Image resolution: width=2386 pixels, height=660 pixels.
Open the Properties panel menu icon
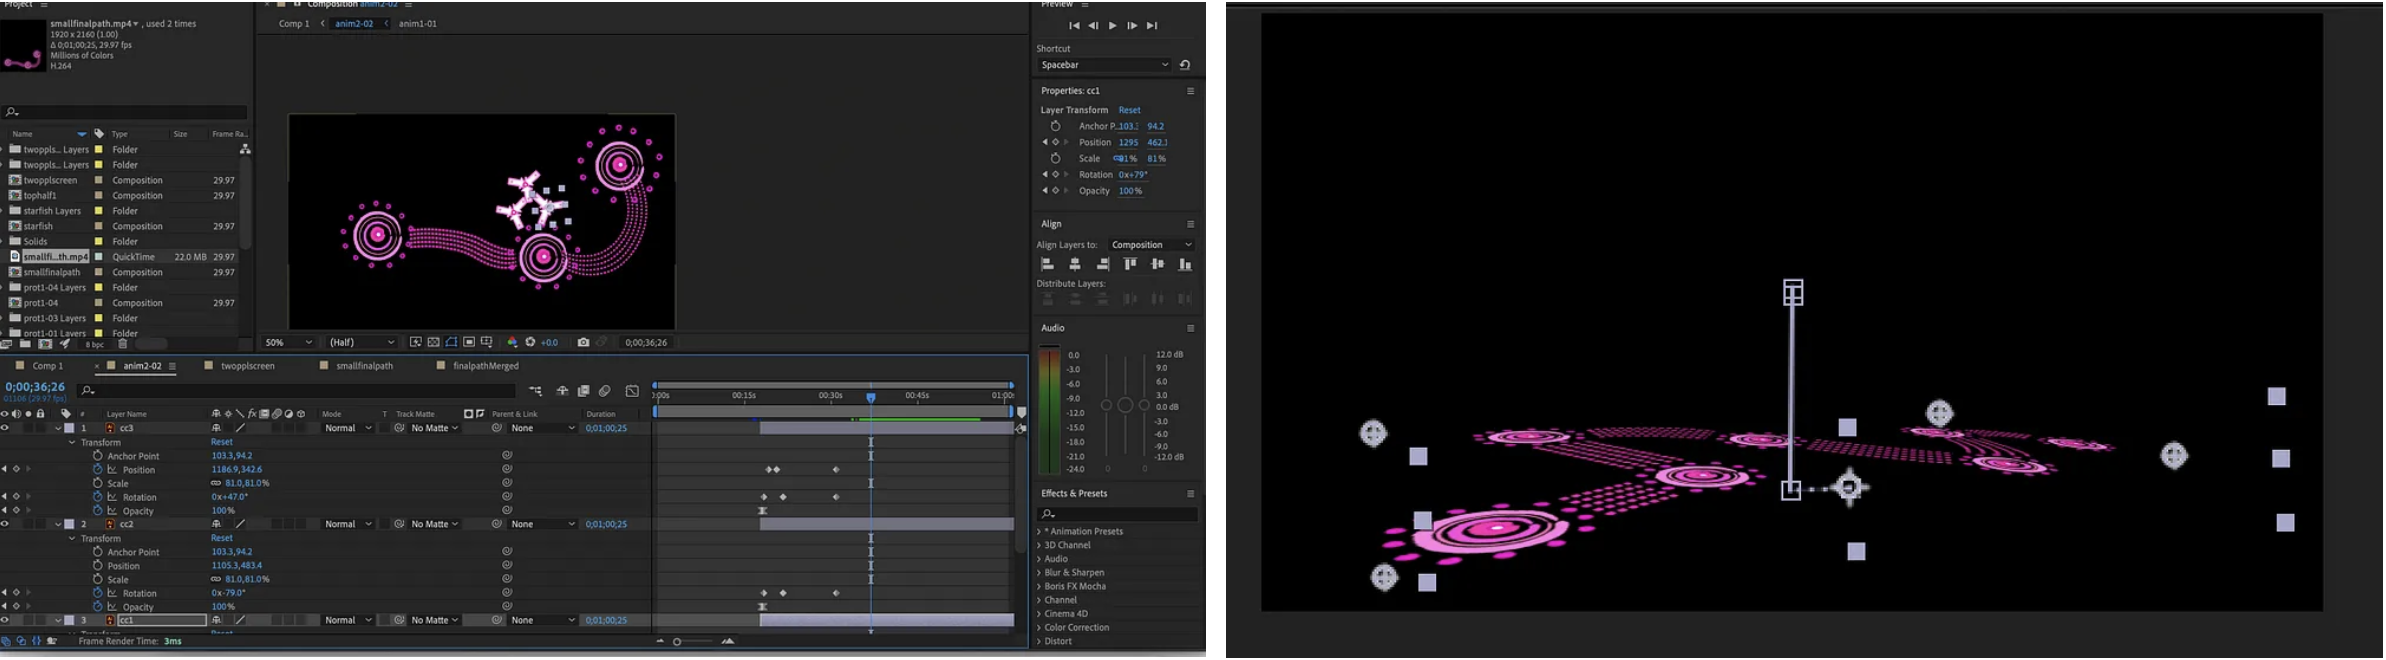[x=1190, y=91]
